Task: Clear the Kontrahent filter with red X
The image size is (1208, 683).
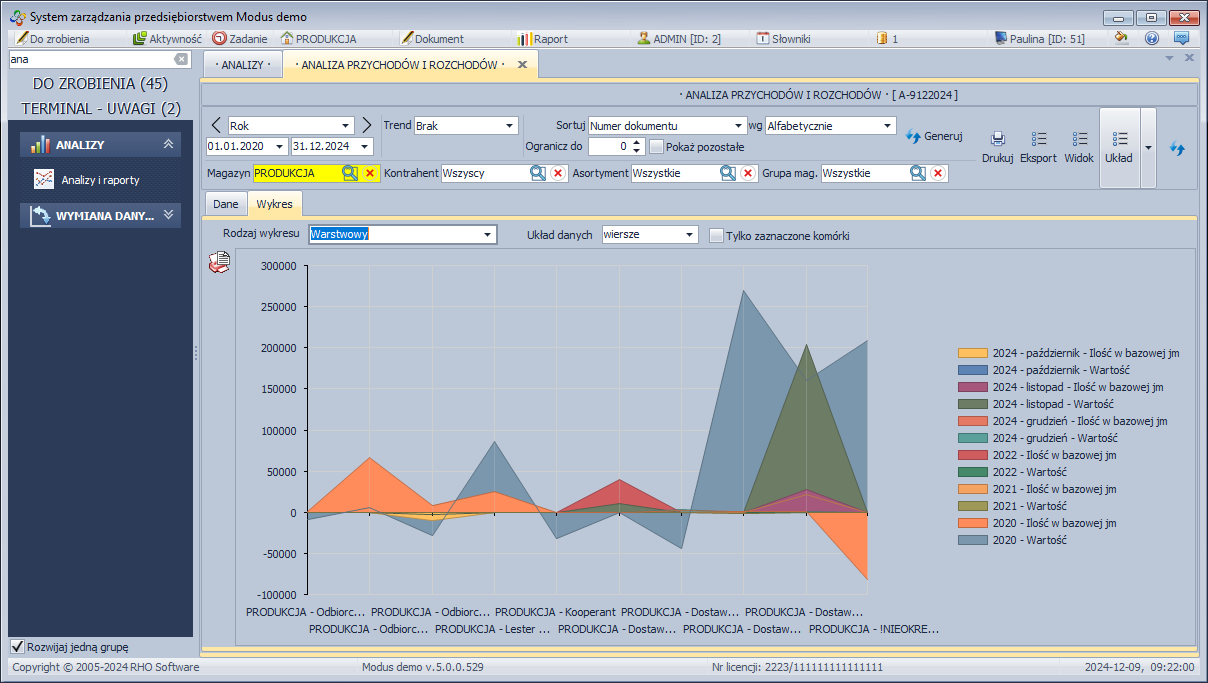Action: click(x=558, y=173)
